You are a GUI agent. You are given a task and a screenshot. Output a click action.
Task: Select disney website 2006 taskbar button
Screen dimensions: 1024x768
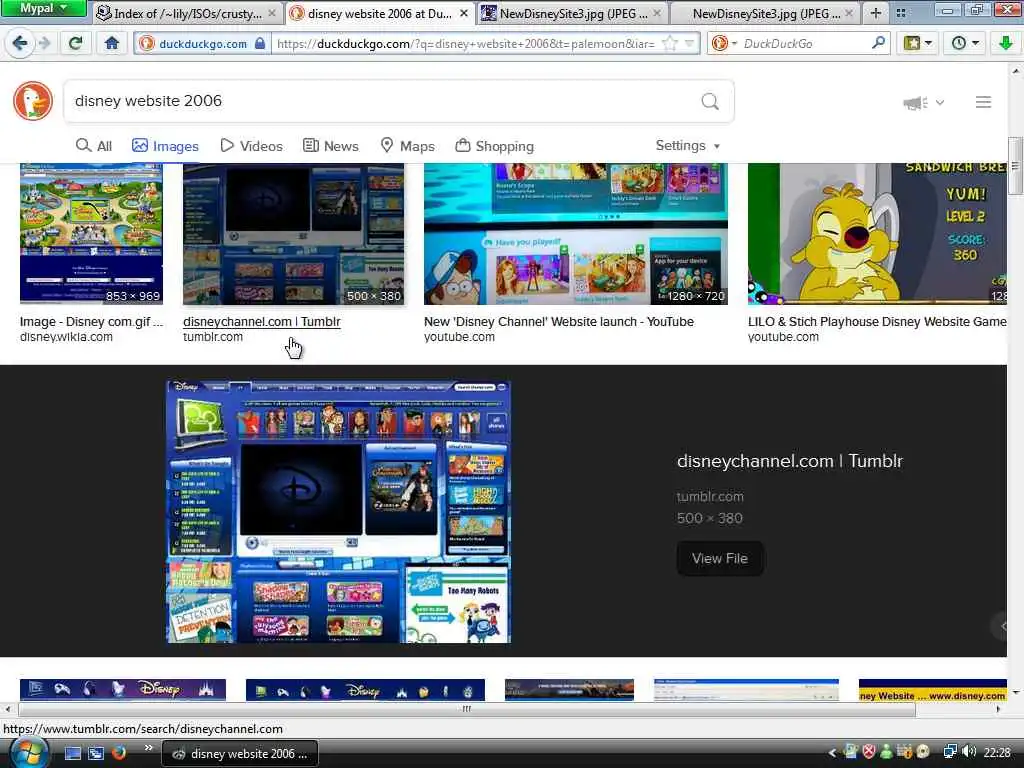(240, 754)
